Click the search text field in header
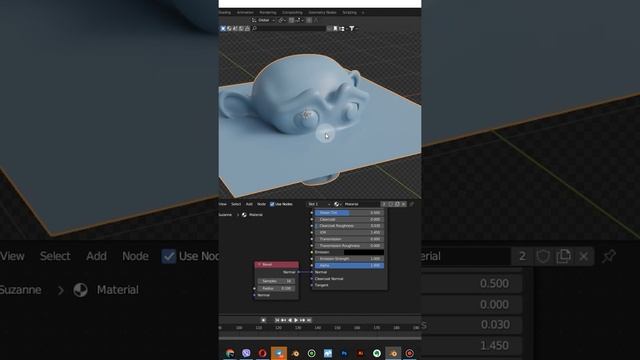 [293, 28]
